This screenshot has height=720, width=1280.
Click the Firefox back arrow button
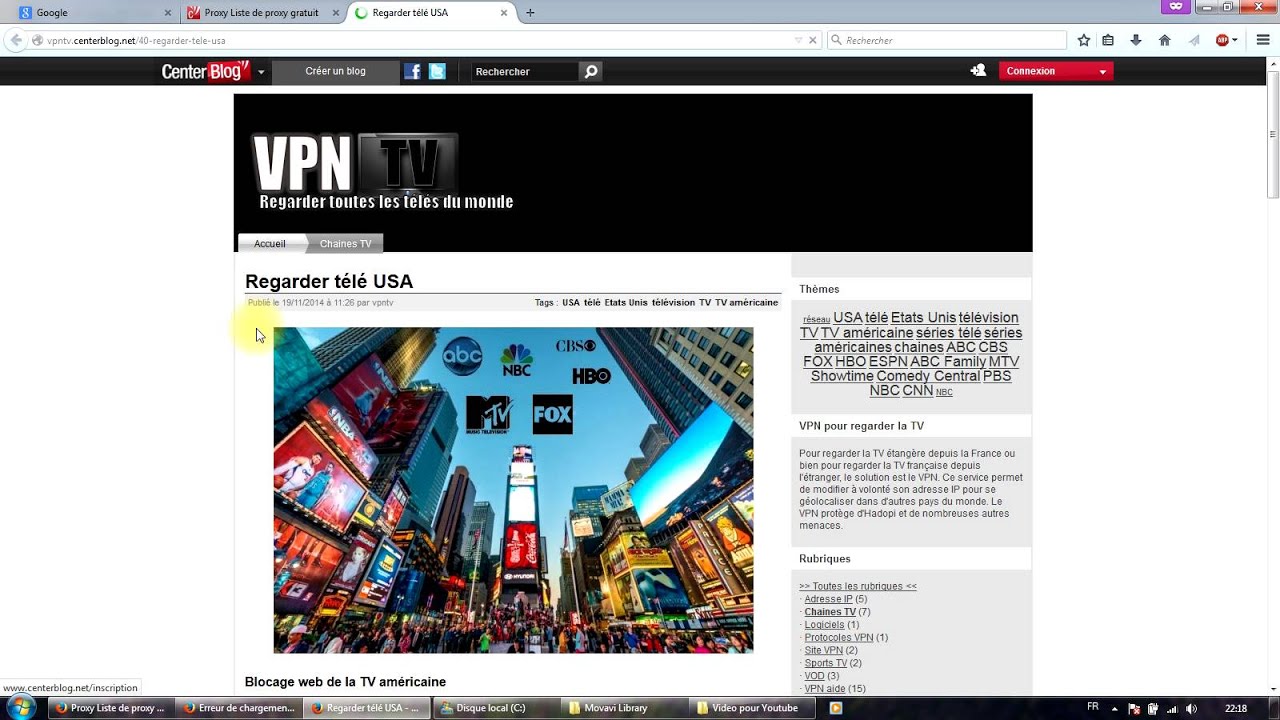pos(16,40)
